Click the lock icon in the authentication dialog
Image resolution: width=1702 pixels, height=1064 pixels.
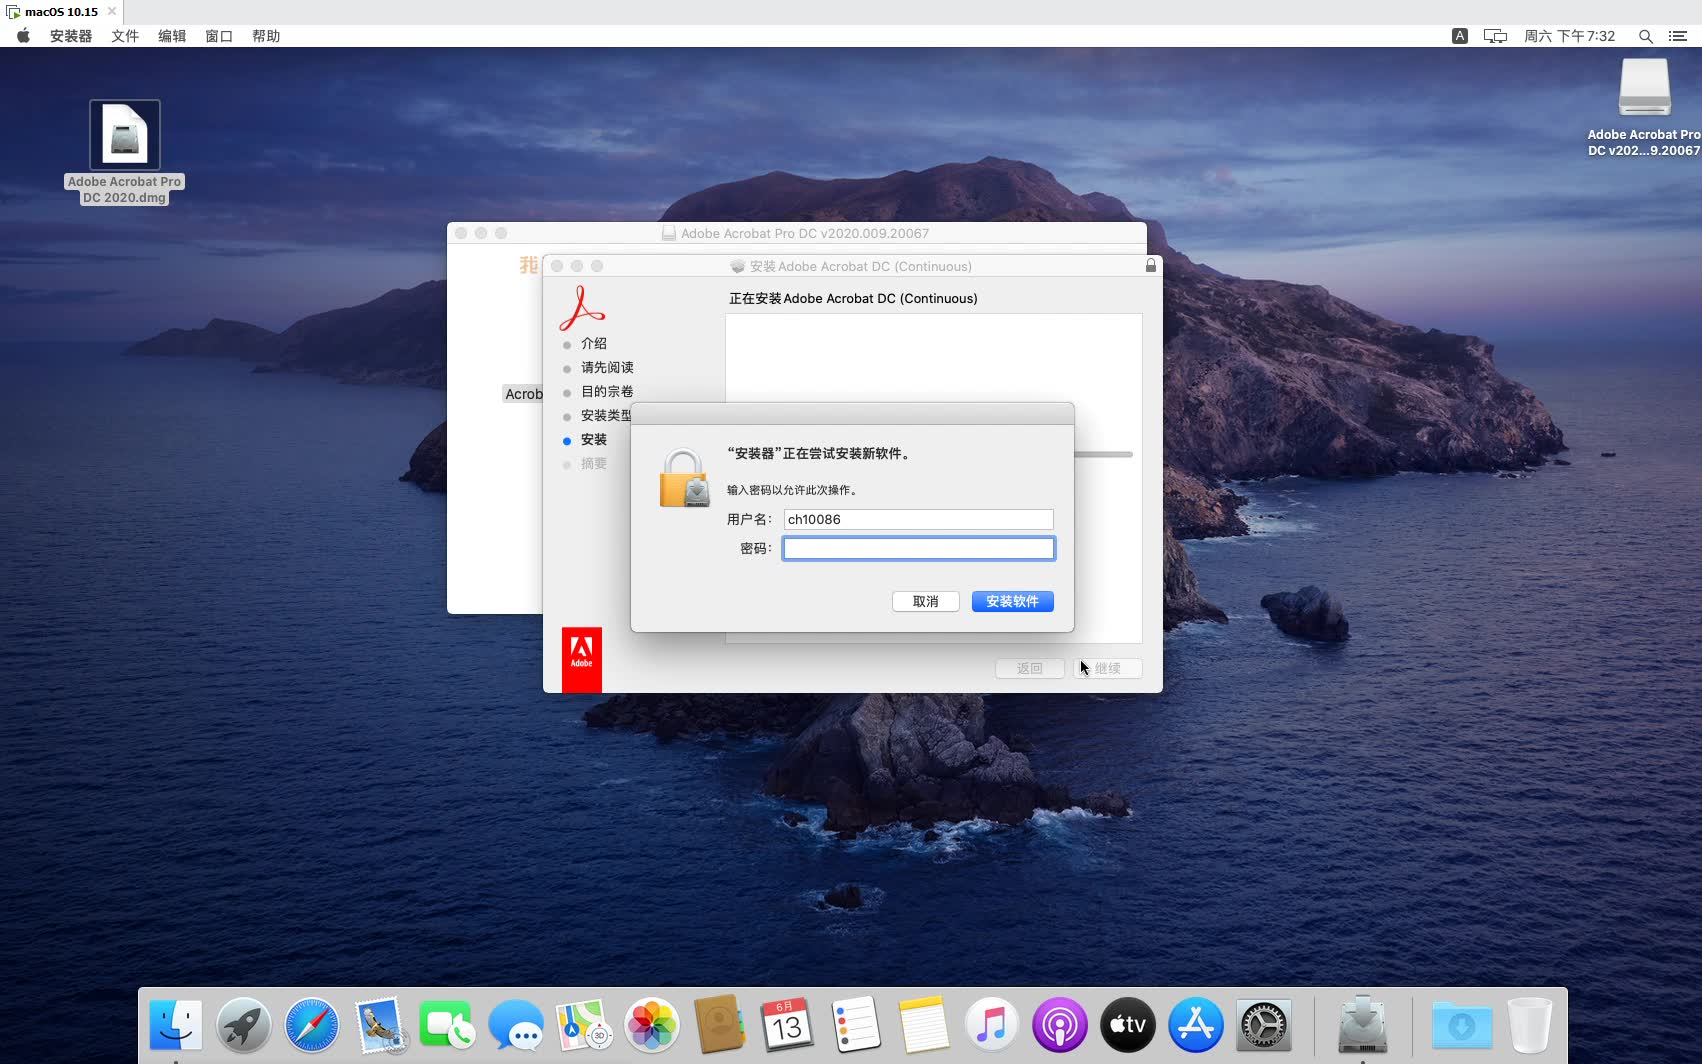point(685,478)
